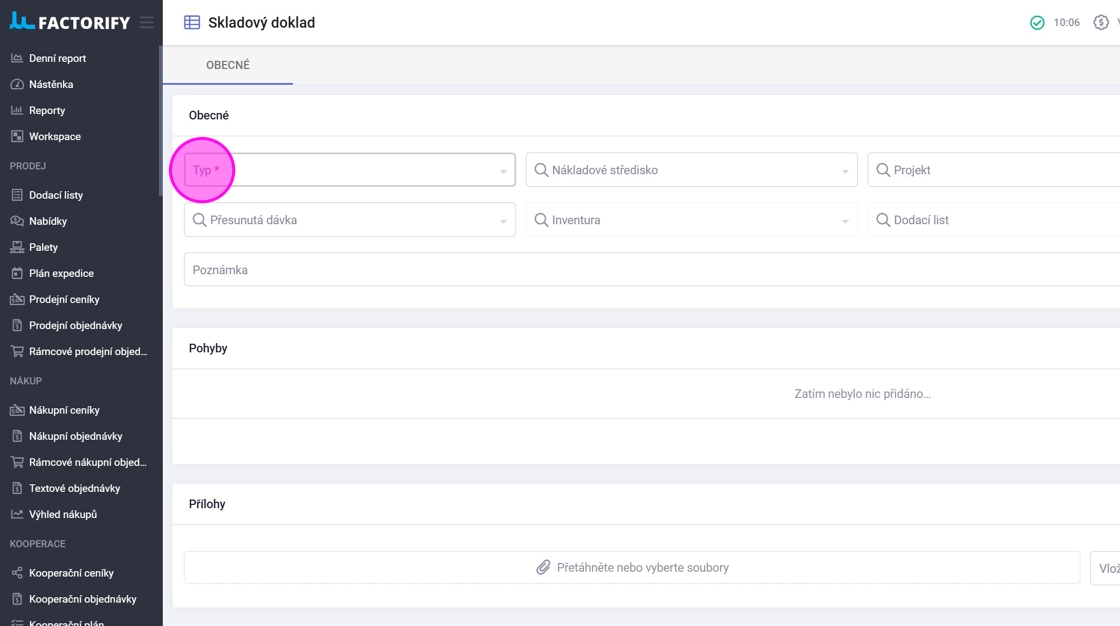Expand Nákladové středisko dropdown arrow
The width and height of the screenshot is (1120, 626).
click(x=845, y=171)
